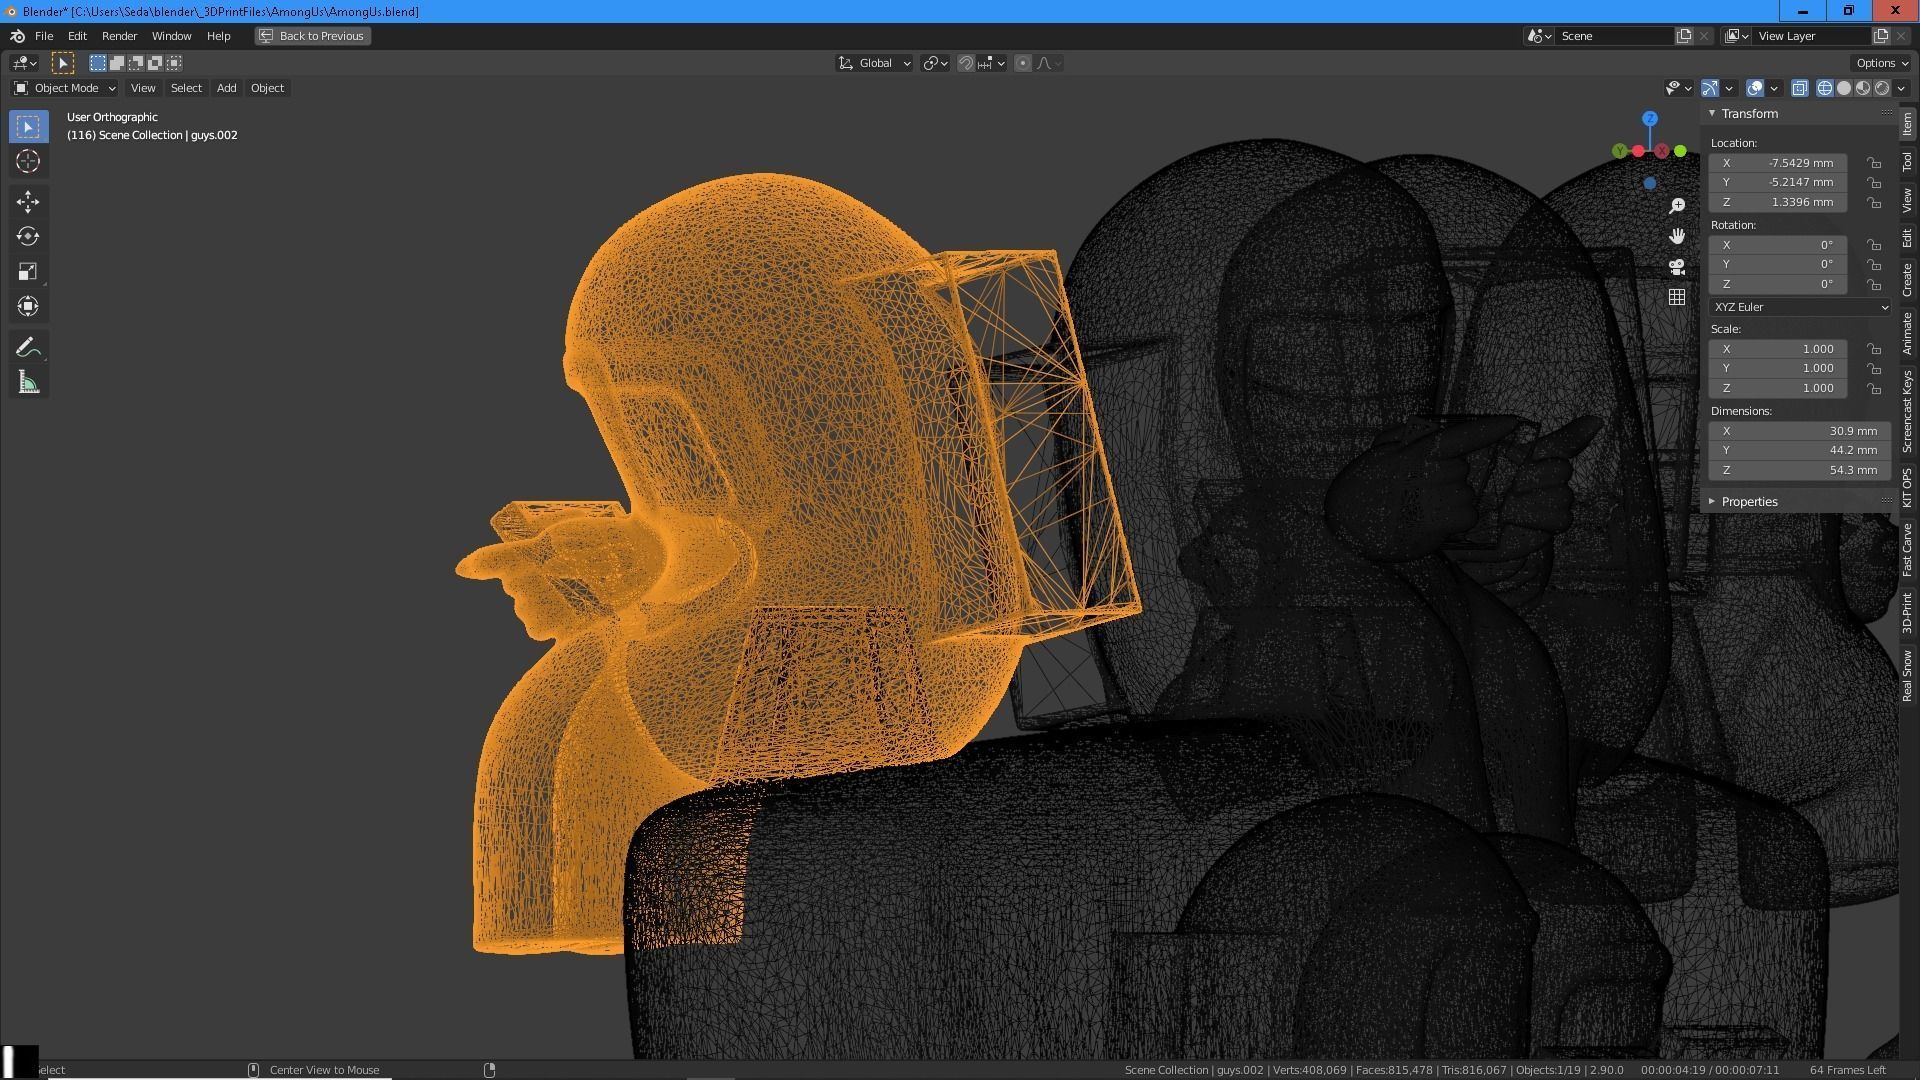This screenshot has width=1920, height=1080.
Task: Switch perspective/orthographic grid icon
Action: tap(1677, 297)
